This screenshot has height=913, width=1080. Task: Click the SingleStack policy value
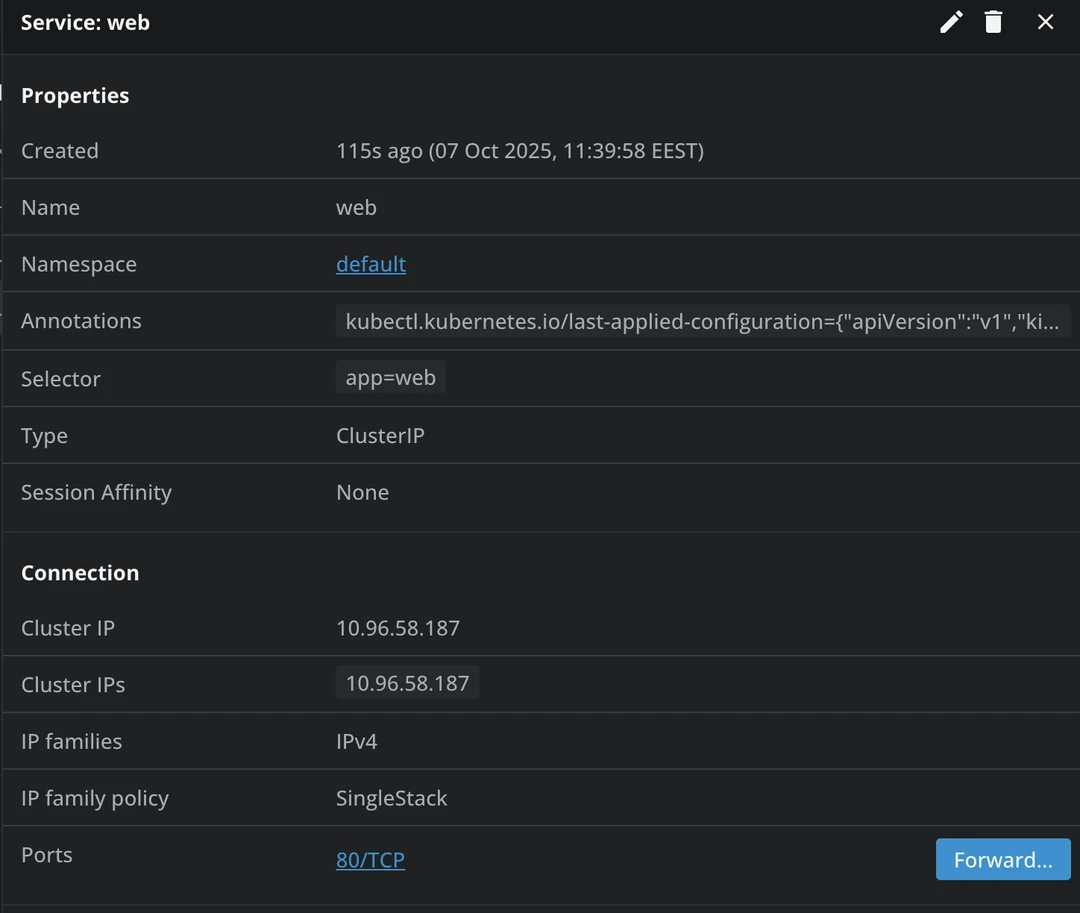(391, 798)
